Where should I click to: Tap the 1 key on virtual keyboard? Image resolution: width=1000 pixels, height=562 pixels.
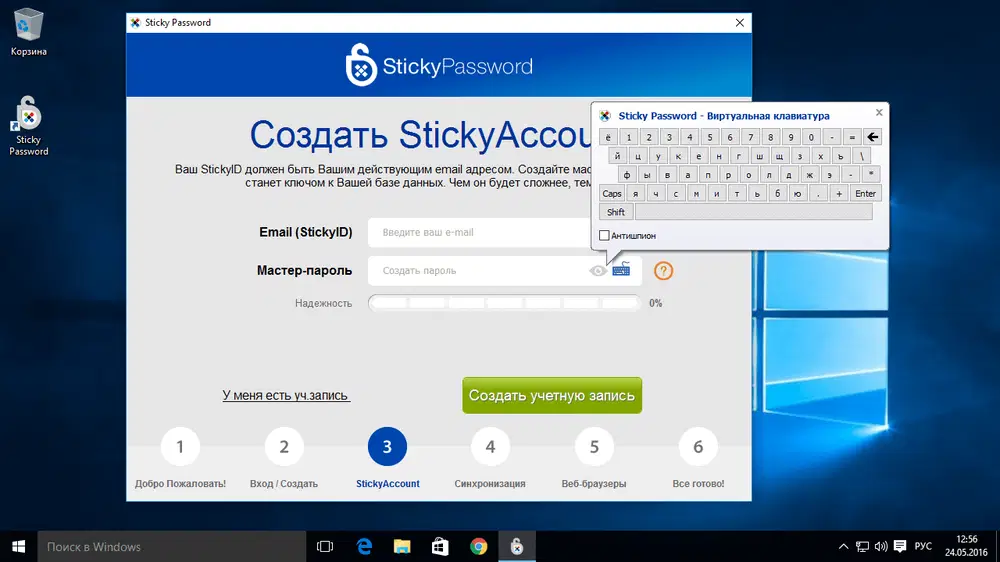[x=628, y=137]
